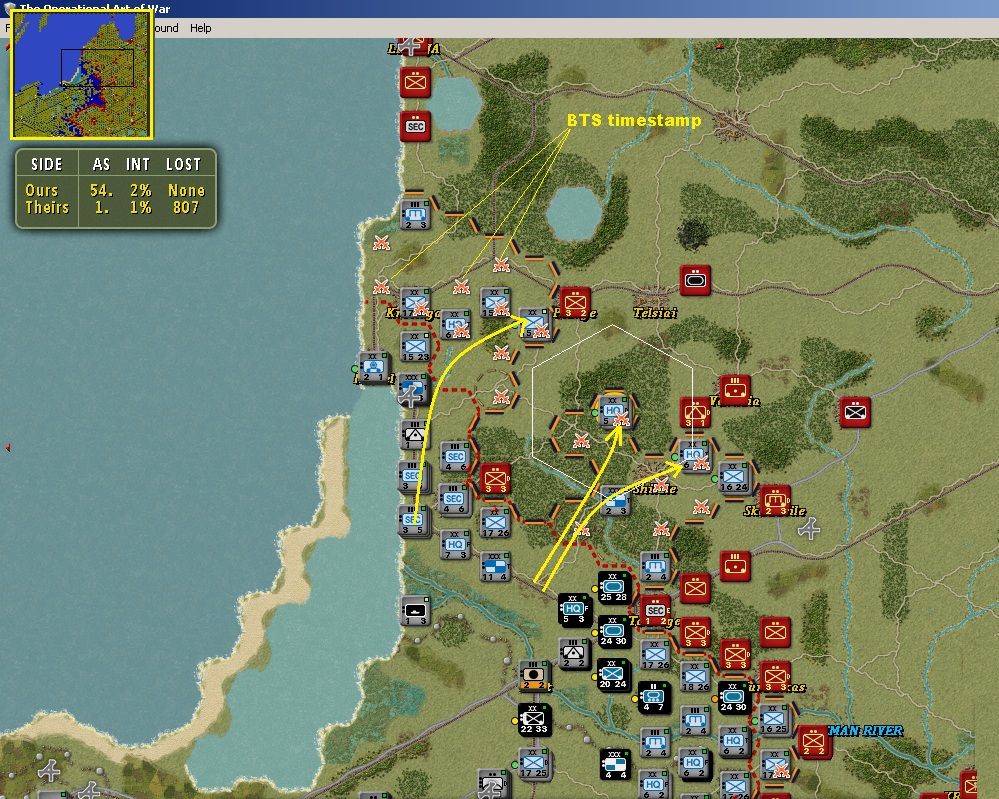
Task: Select the coastal gray unit marked 2 1
Action: point(374,367)
